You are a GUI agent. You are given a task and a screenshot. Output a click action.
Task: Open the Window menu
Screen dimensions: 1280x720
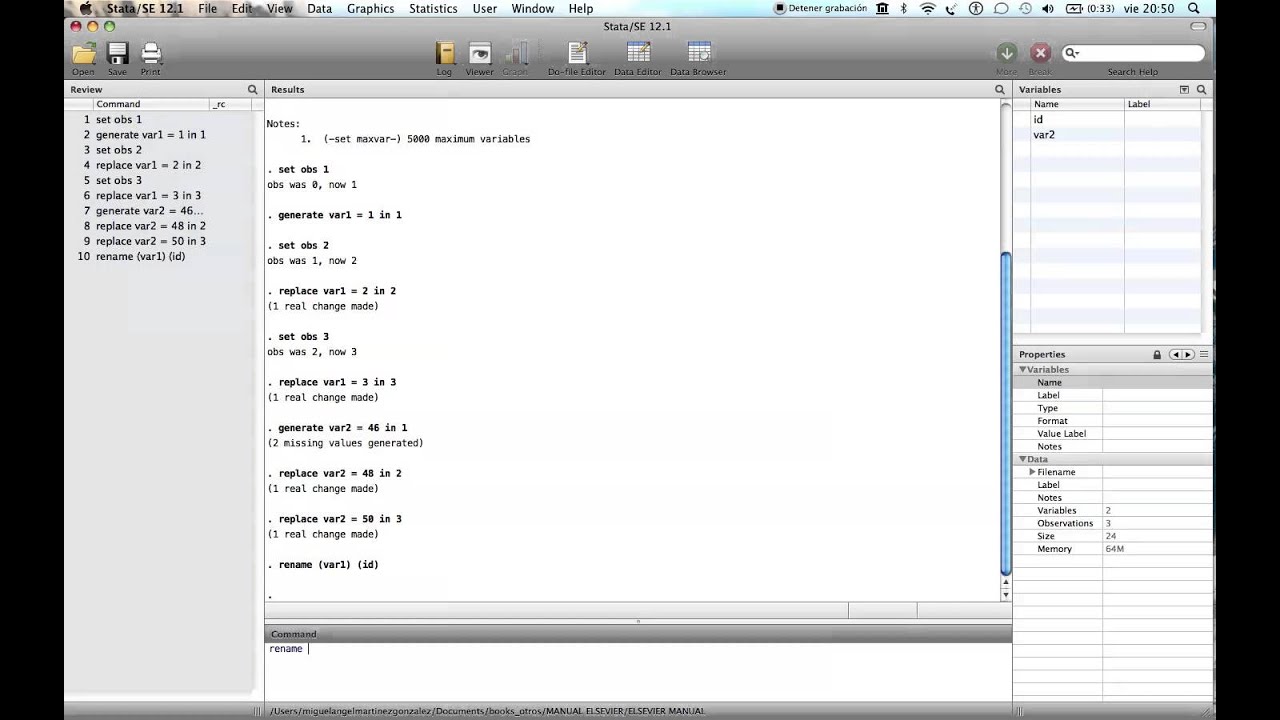(x=533, y=8)
